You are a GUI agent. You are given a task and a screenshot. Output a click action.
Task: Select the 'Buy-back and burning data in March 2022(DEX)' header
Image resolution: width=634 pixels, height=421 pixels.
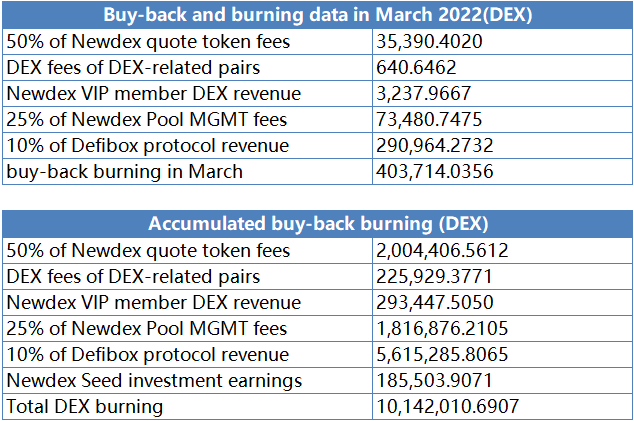tap(318, 15)
